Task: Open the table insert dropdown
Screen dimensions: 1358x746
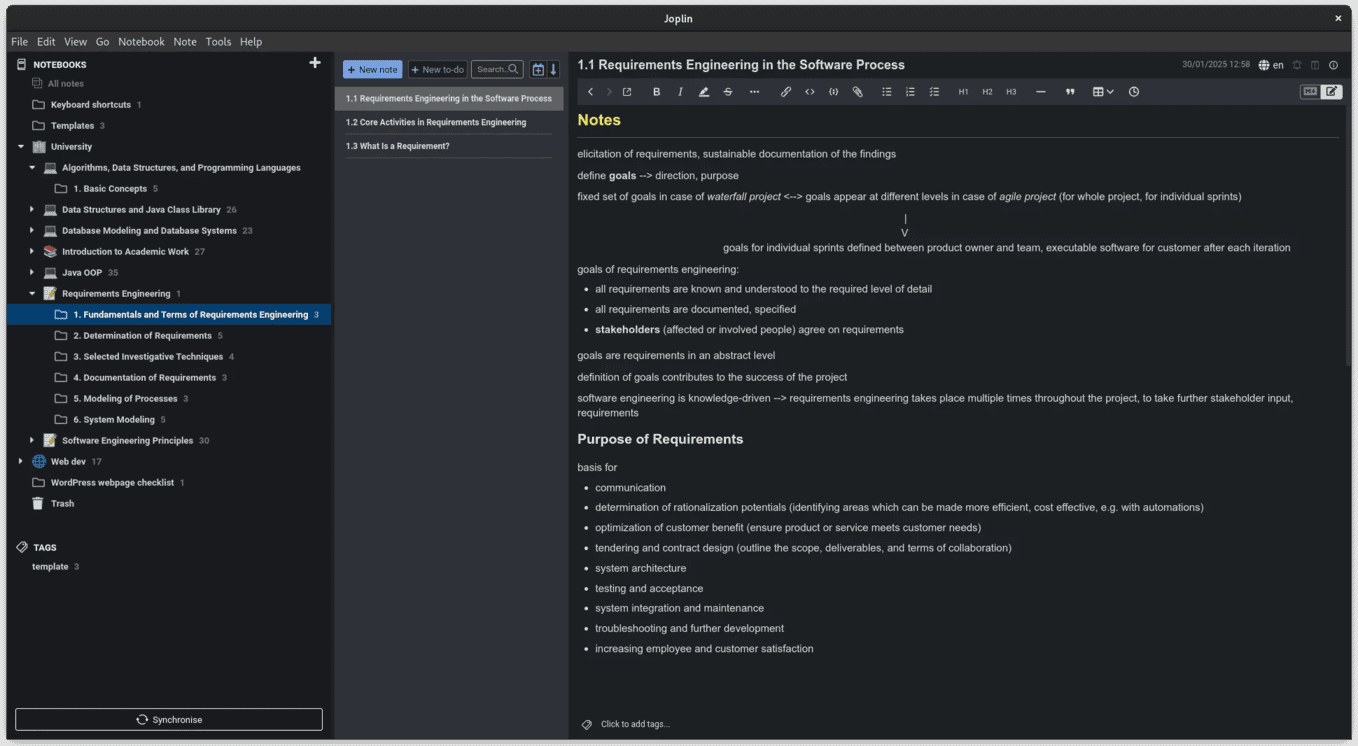Action: [1103, 92]
